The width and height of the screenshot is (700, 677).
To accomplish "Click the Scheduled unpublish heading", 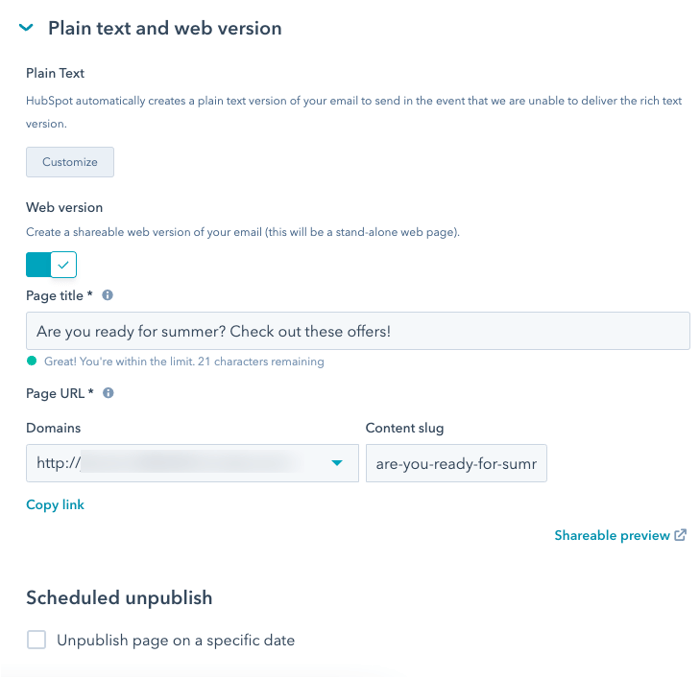I will 119,598.
